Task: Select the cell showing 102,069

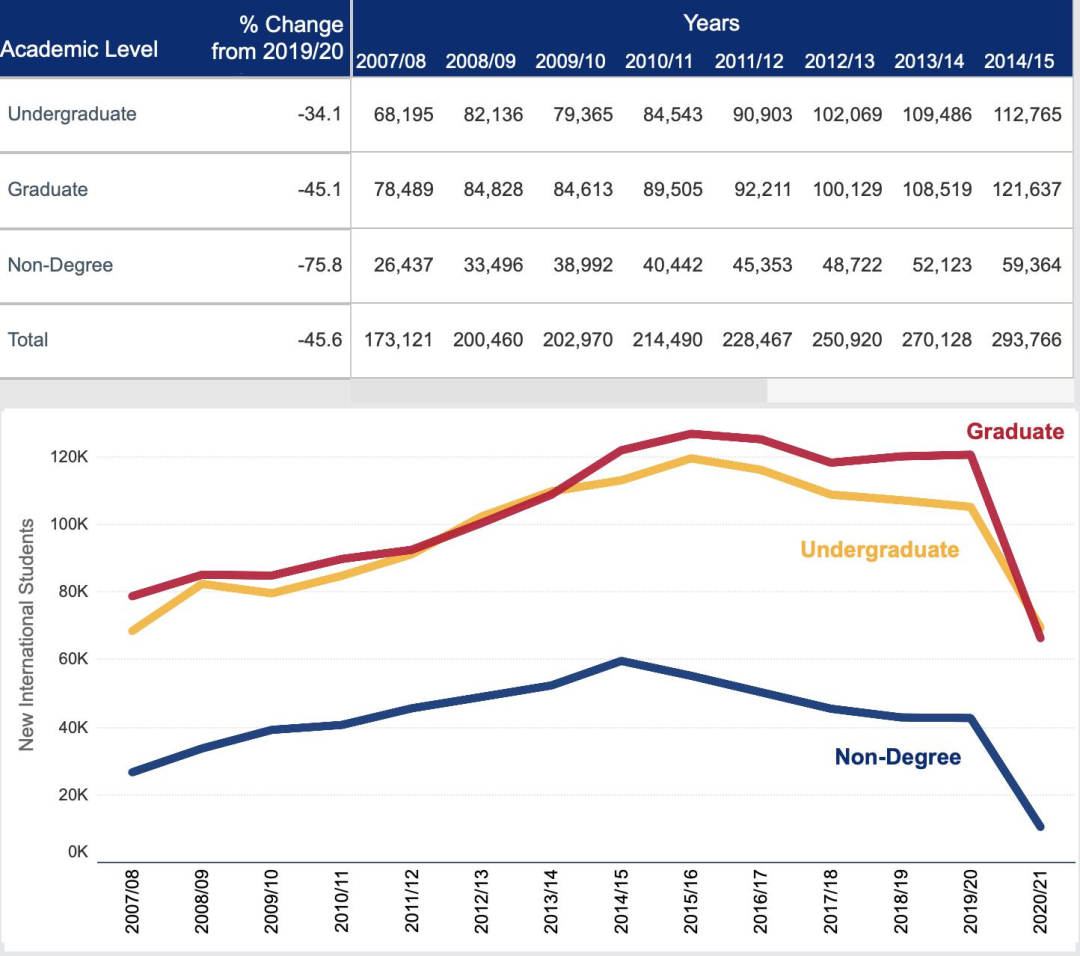Action: 847,114
